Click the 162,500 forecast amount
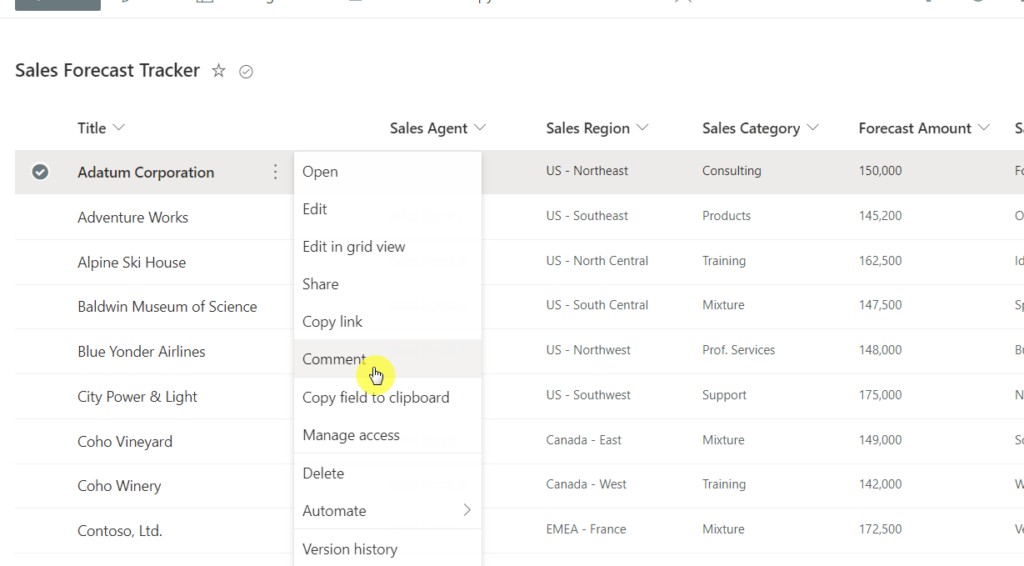The width and height of the screenshot is (1024, 566). point(880,261)
